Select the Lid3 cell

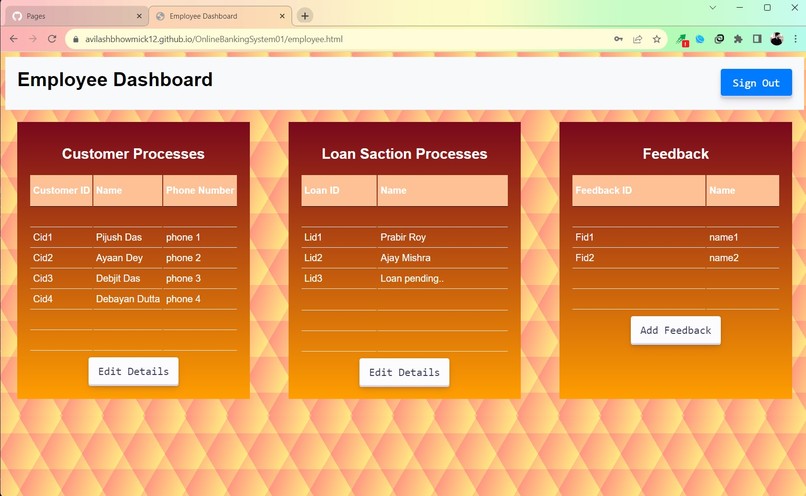point(339,278)
